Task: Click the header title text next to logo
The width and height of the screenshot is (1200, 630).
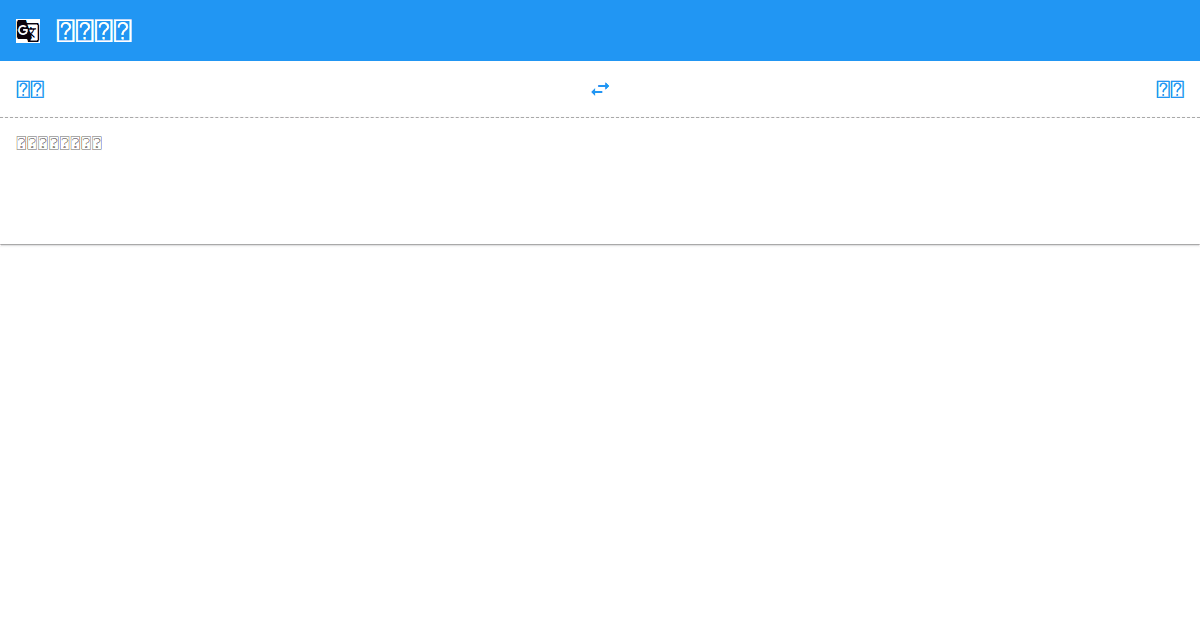Action: coord(94,31)
